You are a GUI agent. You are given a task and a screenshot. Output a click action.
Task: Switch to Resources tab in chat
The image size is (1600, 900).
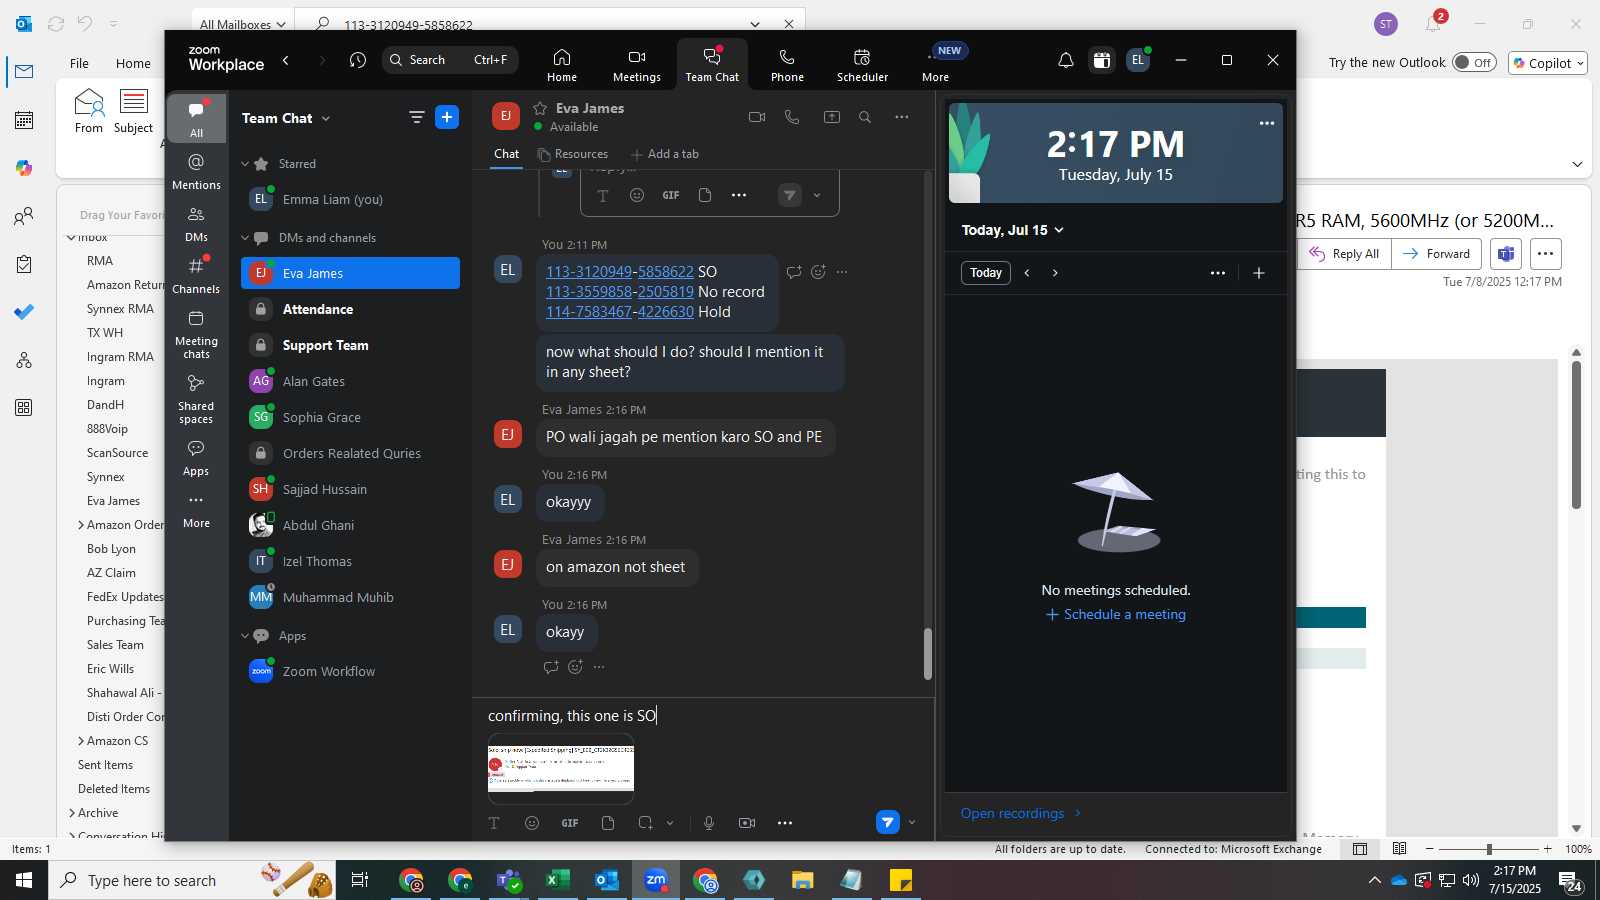pyautogui.click(x=573, y=154)
